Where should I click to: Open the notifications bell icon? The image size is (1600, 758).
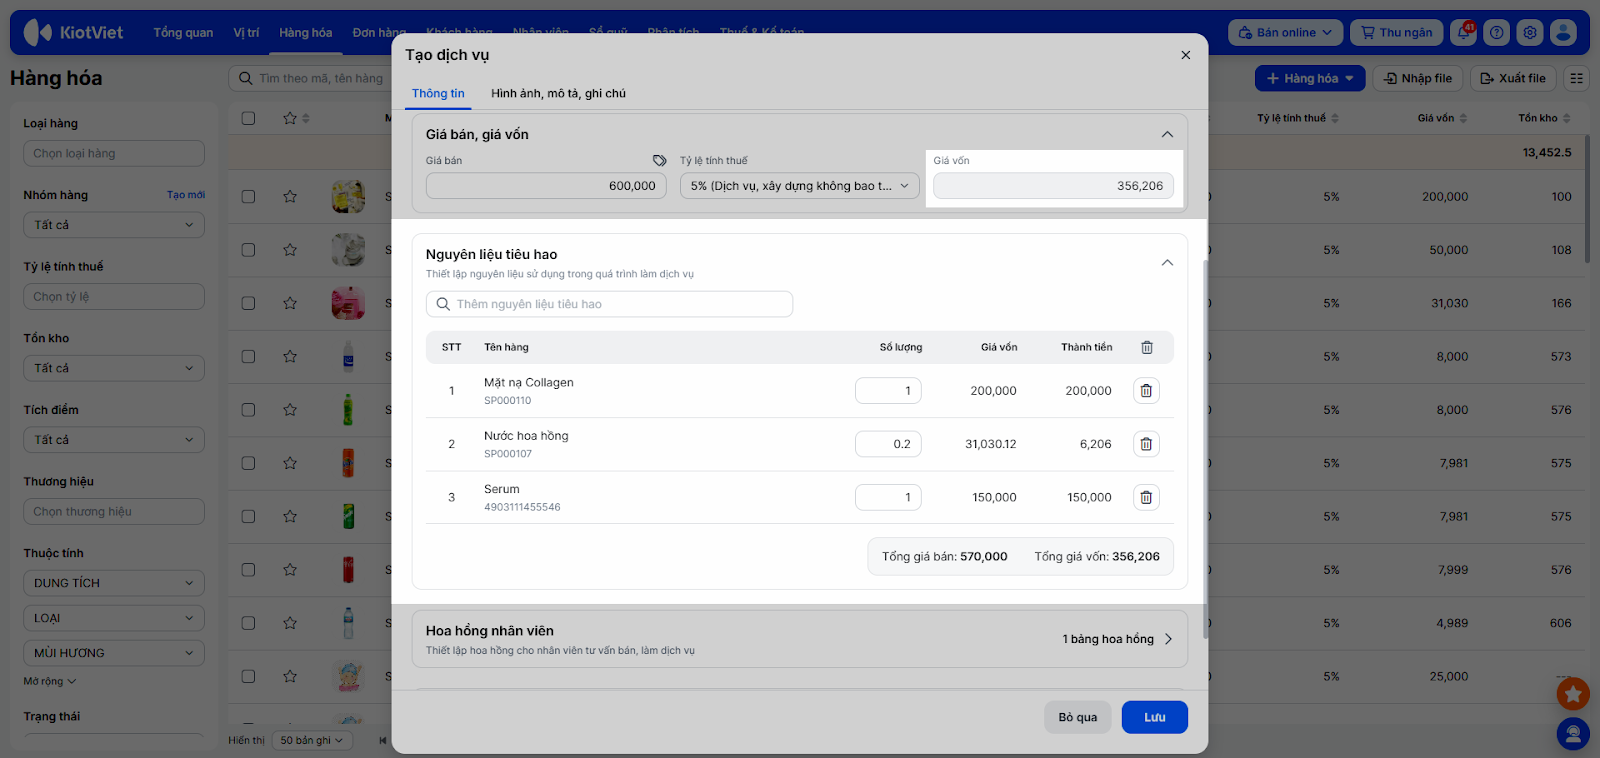tap(1464, 32)
